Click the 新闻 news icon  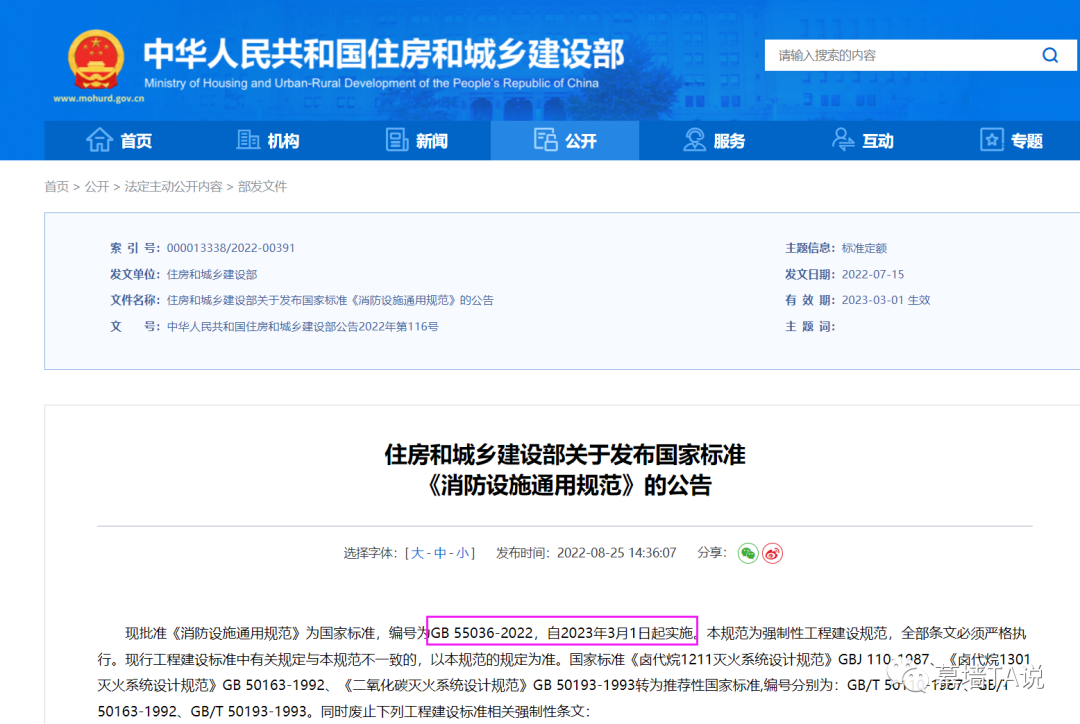point(397,140)
